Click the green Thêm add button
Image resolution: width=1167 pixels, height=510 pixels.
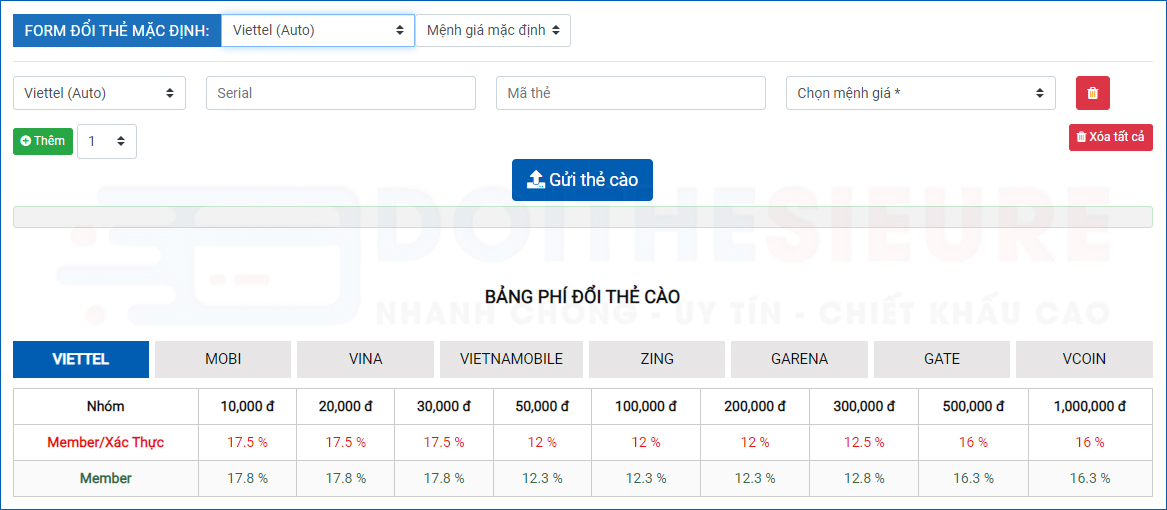(43, 141)
